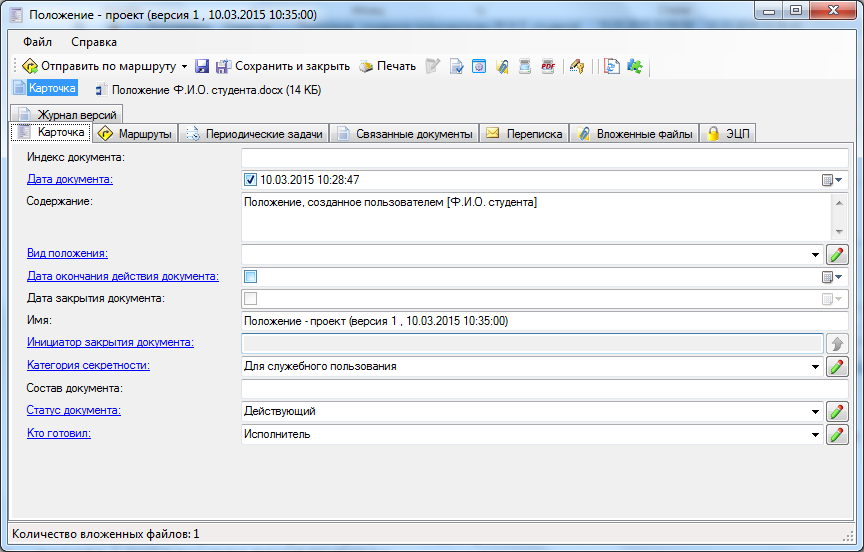Click the Содержание scrollbar up arrow
864x552 pixels.
click(839, 203)
